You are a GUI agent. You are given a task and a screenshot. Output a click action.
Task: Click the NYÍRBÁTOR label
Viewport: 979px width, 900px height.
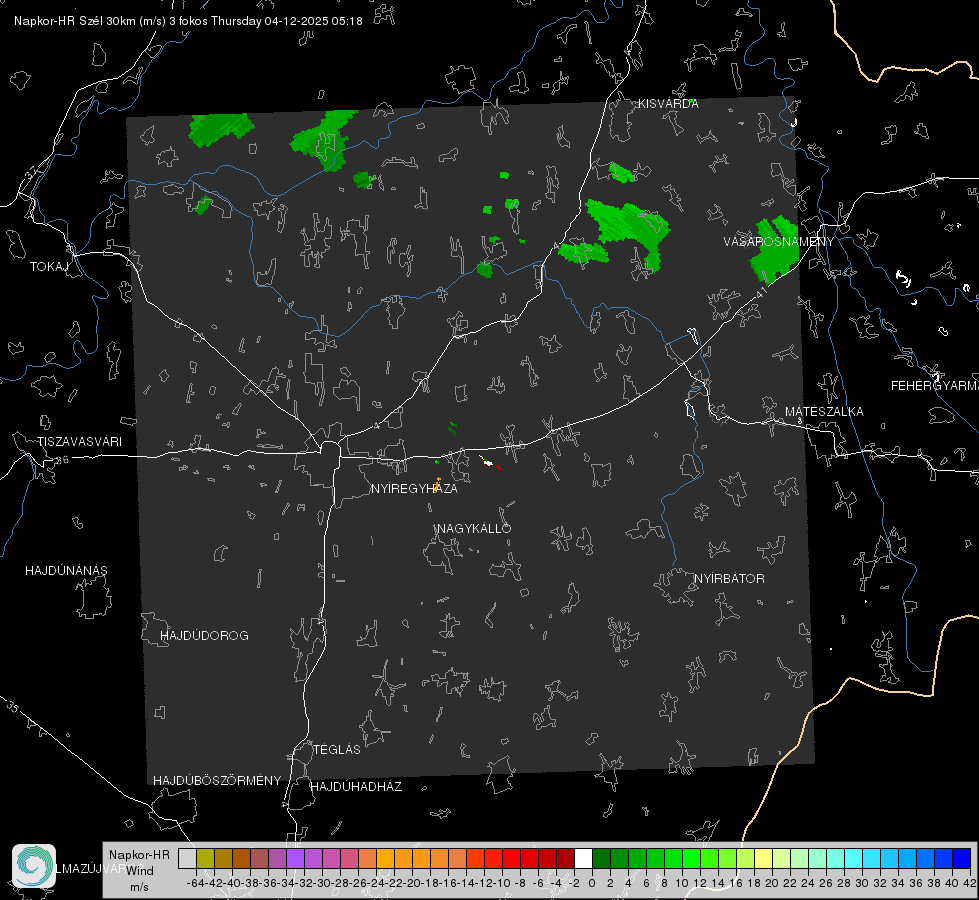(x=729, y=579)
